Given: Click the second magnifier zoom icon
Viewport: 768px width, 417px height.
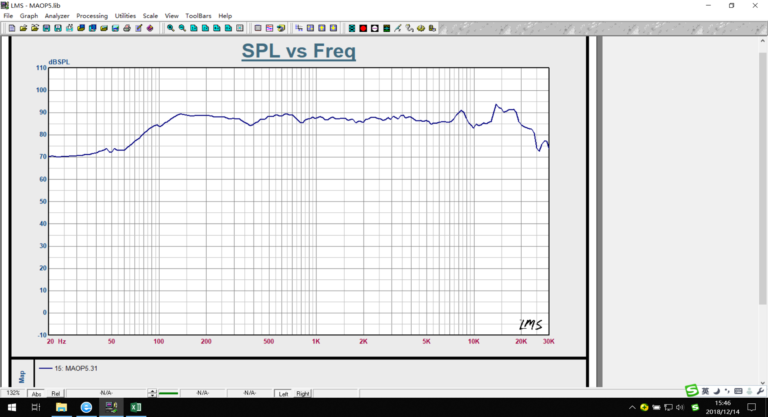Looking at the screenshot, I should [183, 28].
